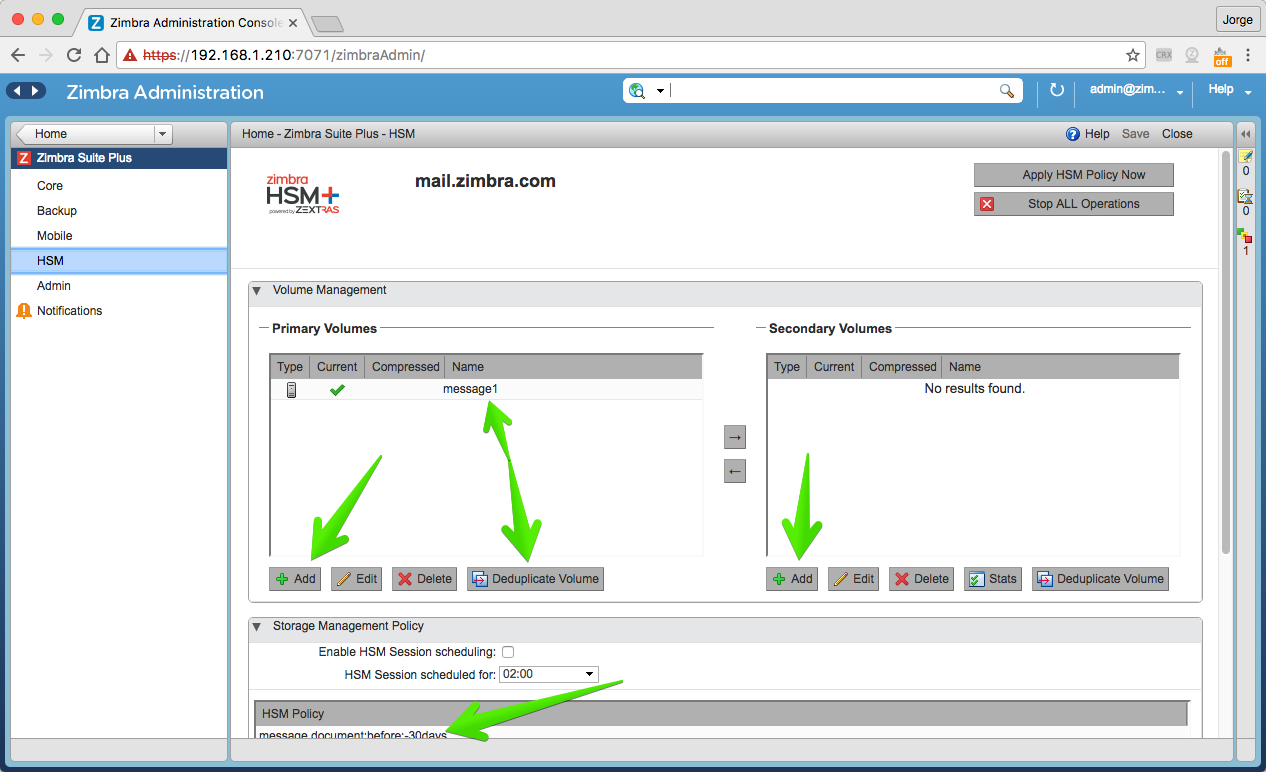The height and width of the screenshot is (772, 1266).
Task: Click Help link with question icon
Action: (x=1087, y=134)
